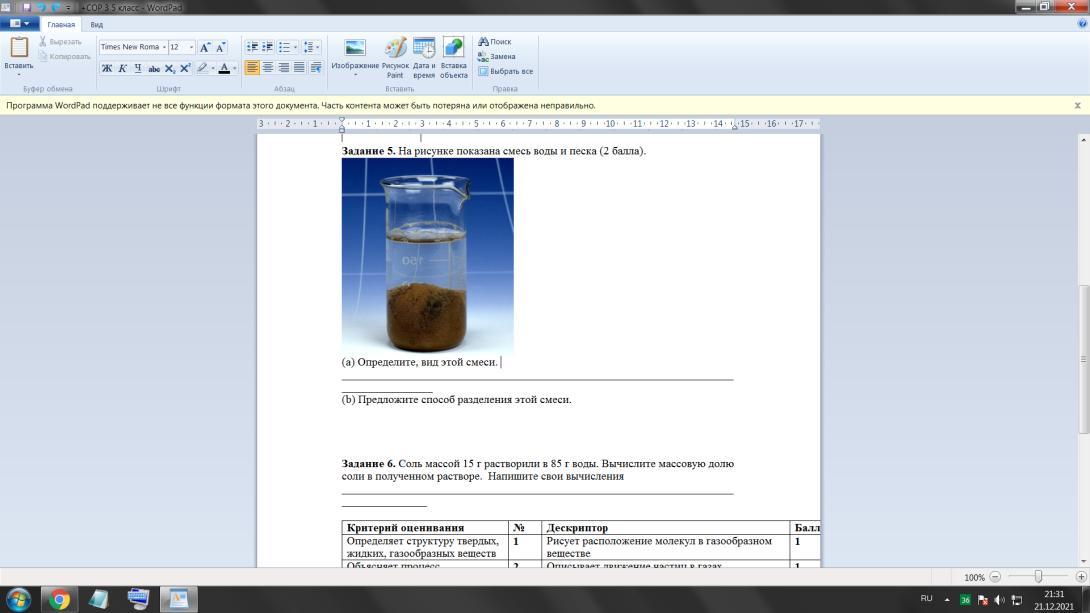The width and height of the screenshot is (1090, 613).
Task: Open the highlight color dropdown arrow
Action: click(213, 68)
